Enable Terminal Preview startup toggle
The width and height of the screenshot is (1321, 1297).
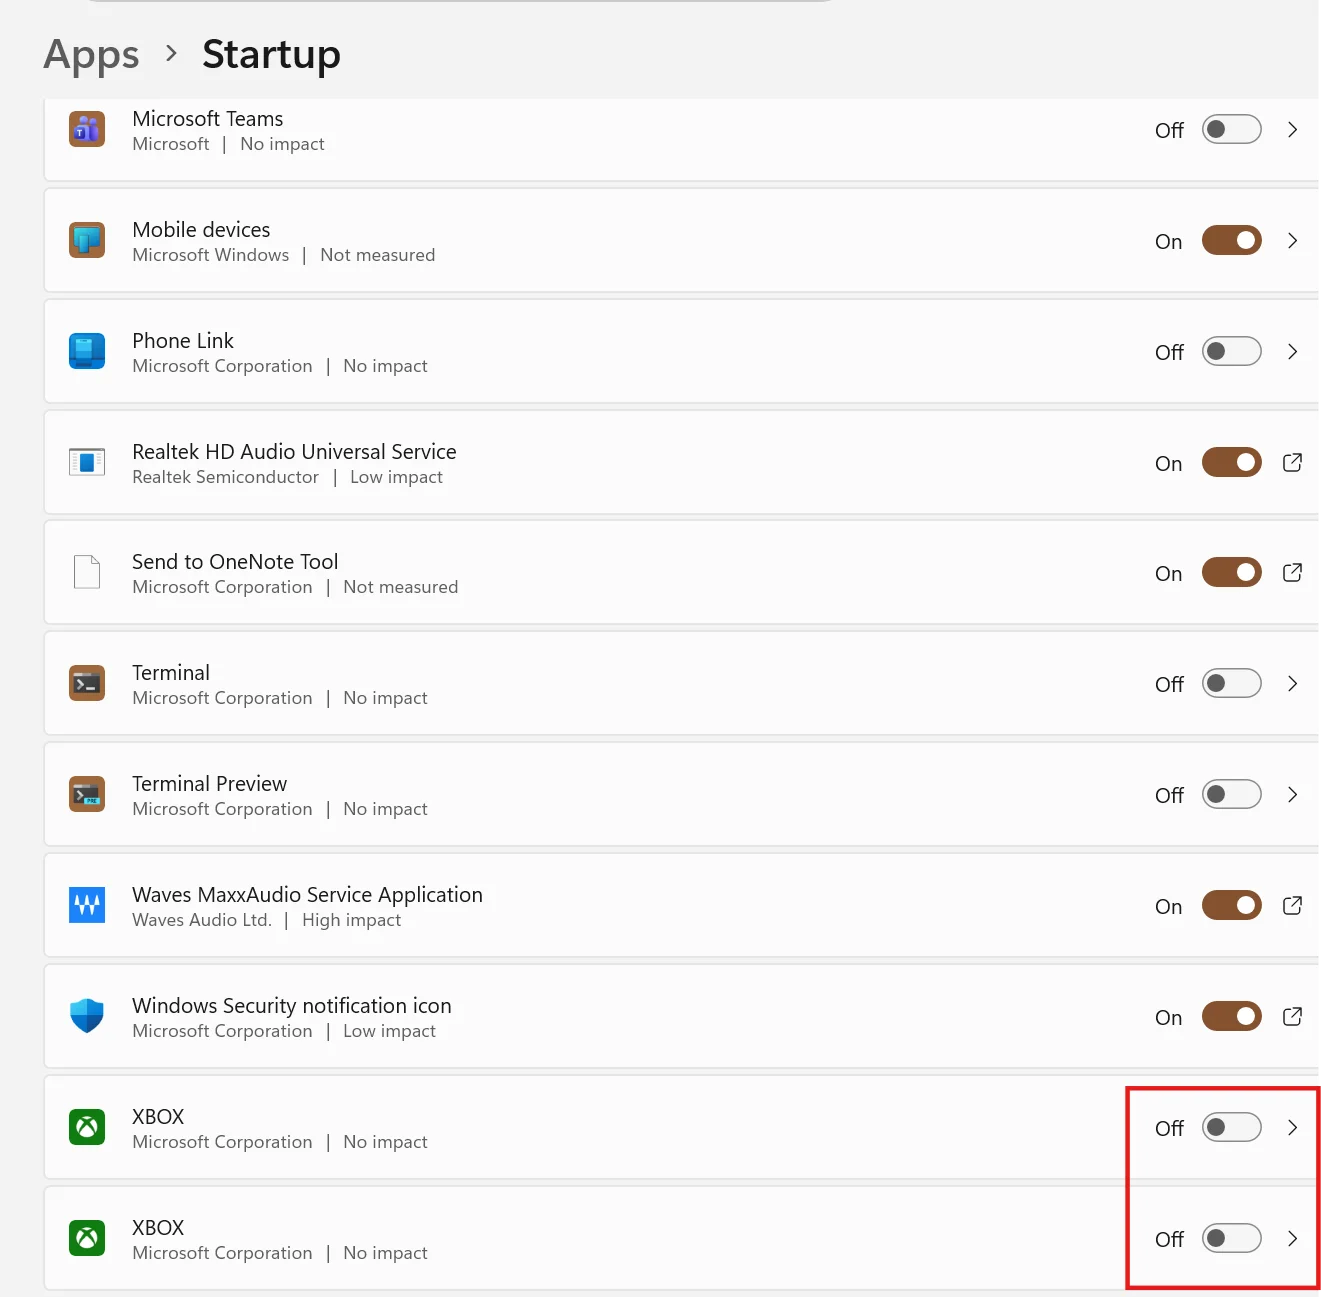pyautogui.click(x=1232, y=795)
